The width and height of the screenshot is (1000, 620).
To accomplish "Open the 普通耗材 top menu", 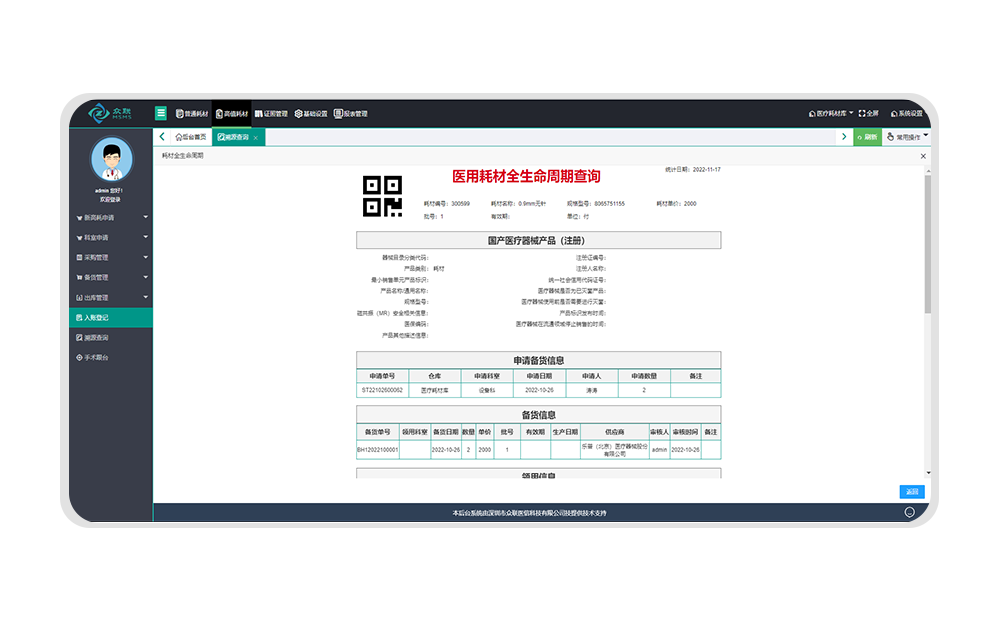I will point(193,114).
